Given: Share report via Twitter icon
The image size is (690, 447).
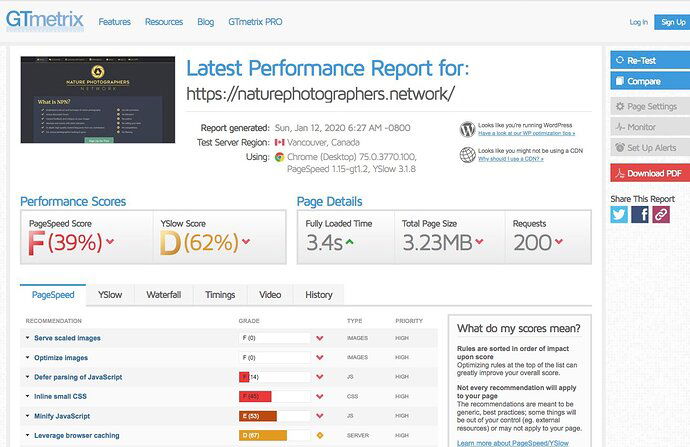Looking at the screenshot, I should [x=620, y=214].
